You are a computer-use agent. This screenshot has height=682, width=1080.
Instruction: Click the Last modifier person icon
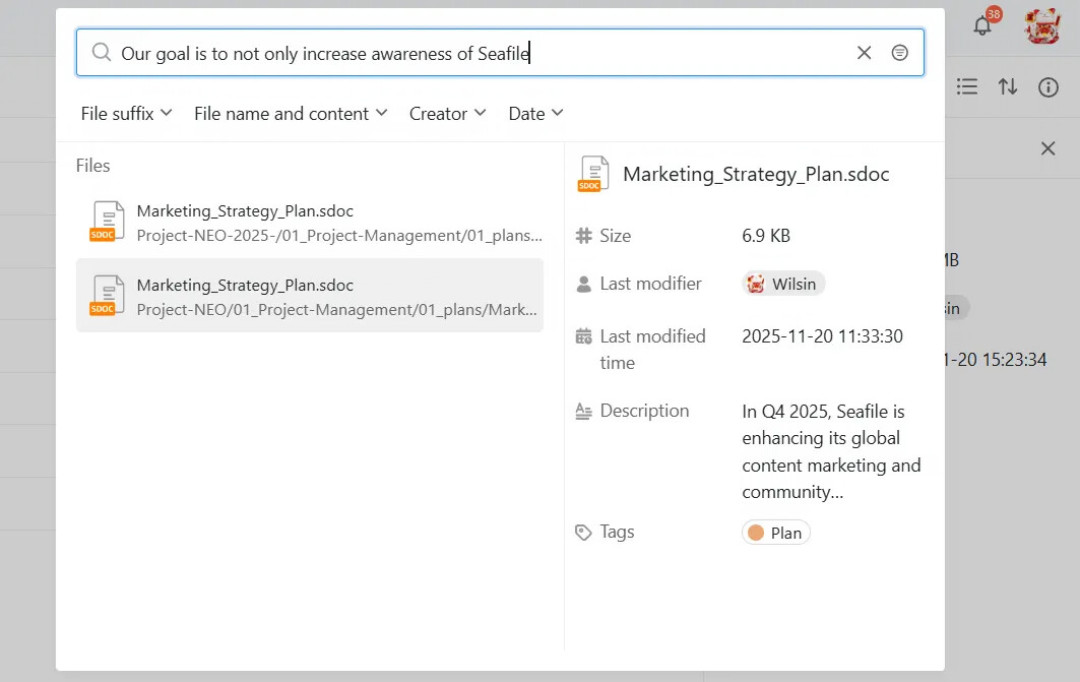point(583,284)
